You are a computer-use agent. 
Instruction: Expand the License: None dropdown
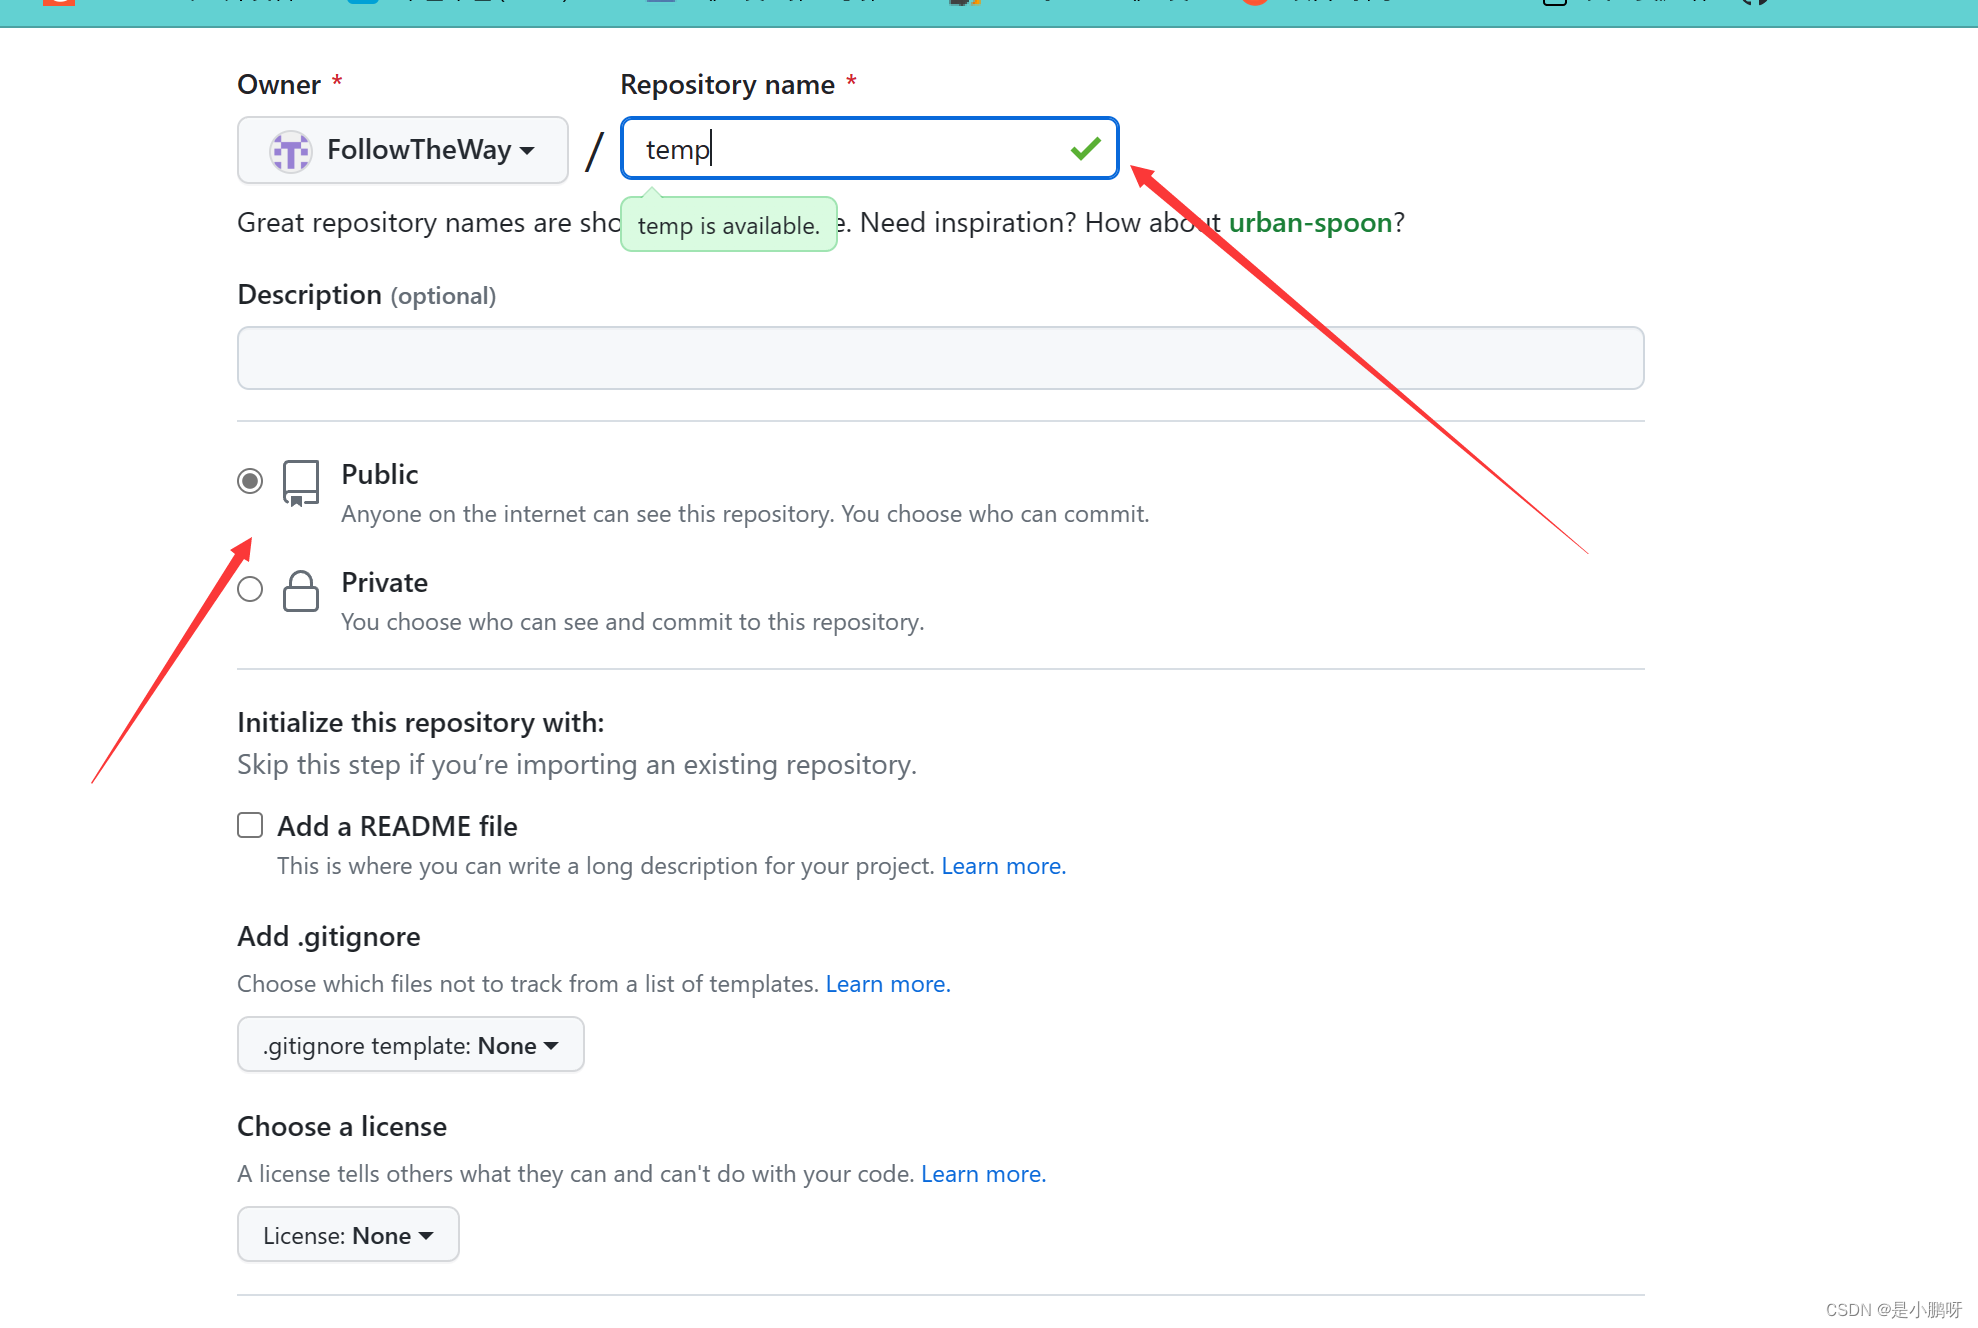point(348,1235)
